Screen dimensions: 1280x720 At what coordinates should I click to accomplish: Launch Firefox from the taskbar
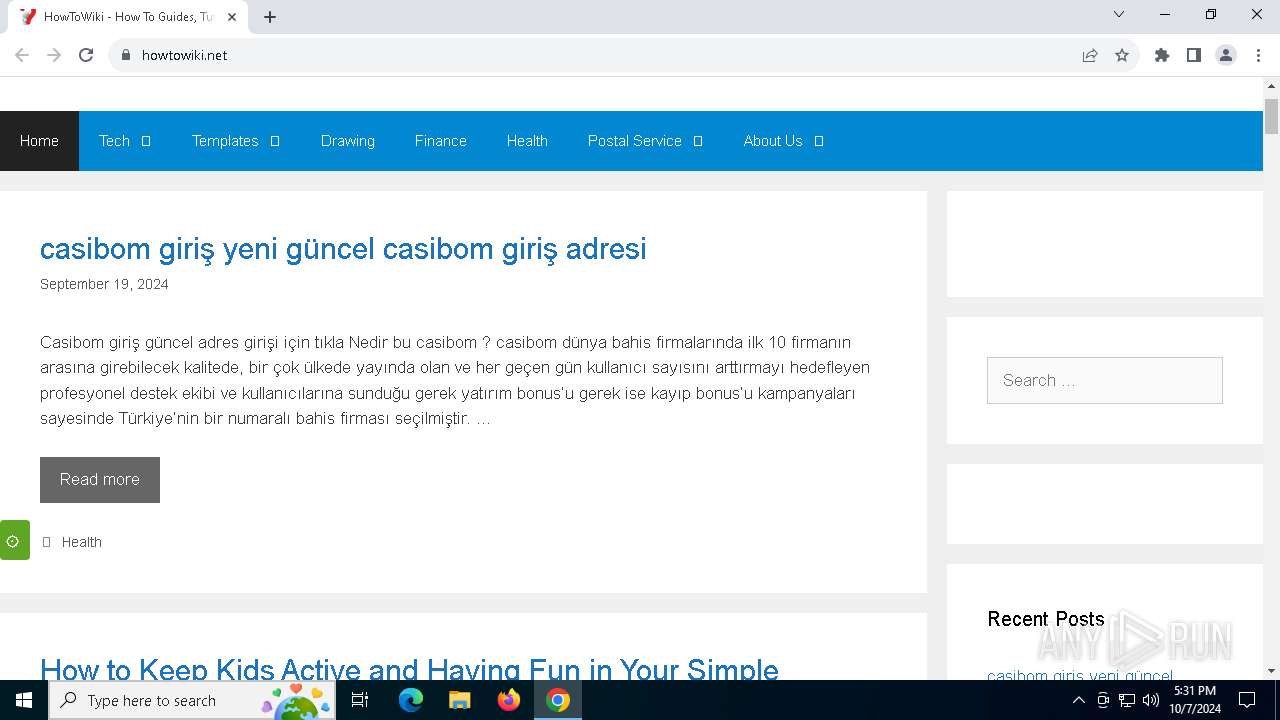(509, 700)
